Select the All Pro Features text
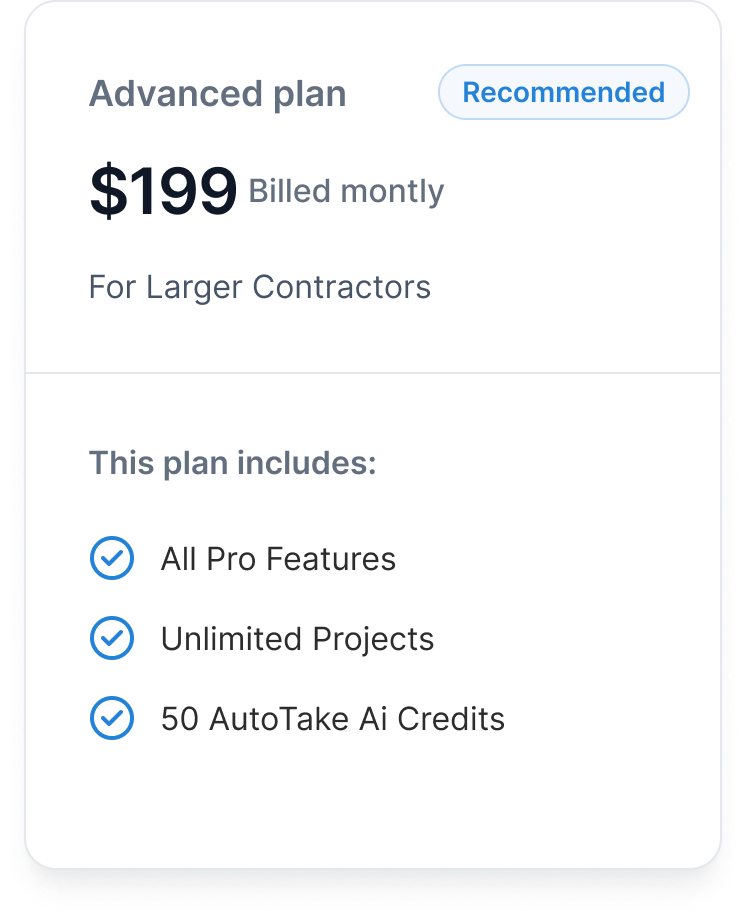Image resolution: width=746 pixels, height=918 pixels. click(278, 559)
